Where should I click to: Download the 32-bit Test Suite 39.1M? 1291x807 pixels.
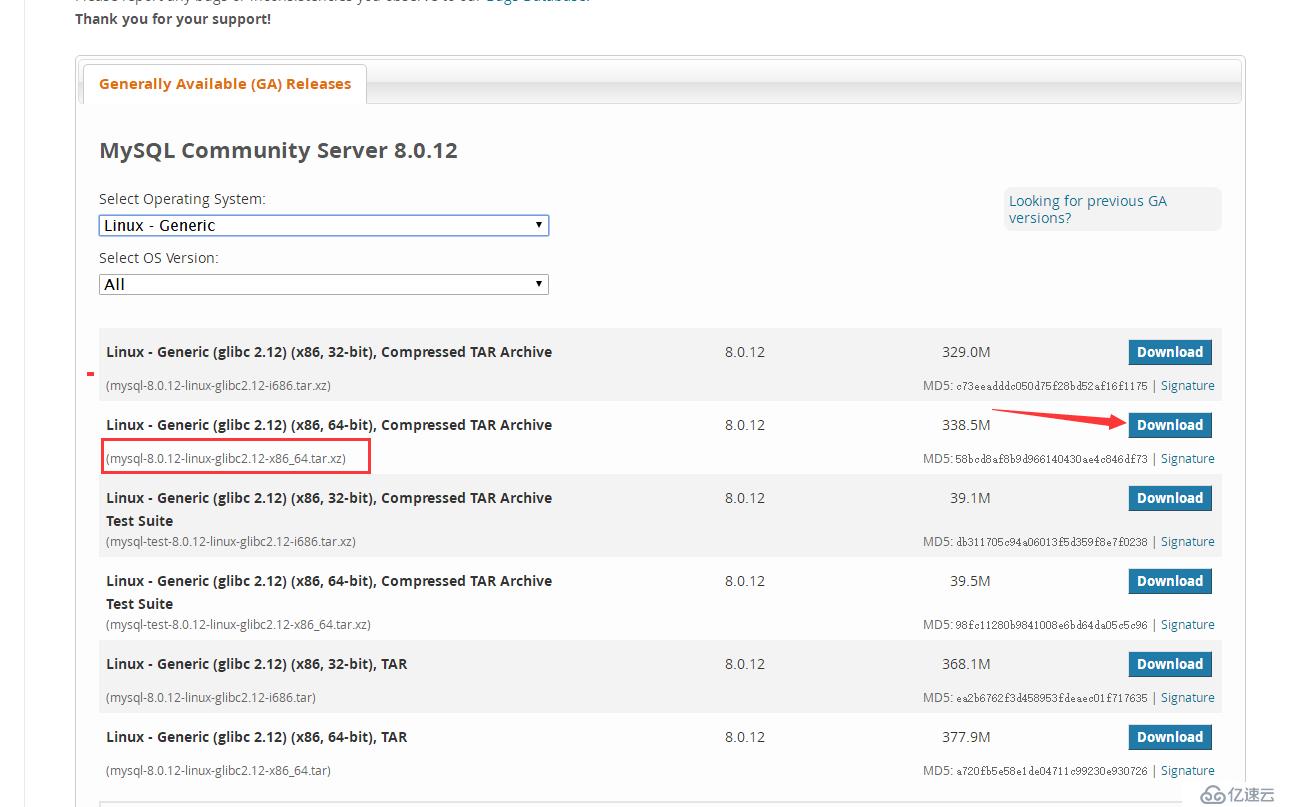click(x=1170, y=498)
